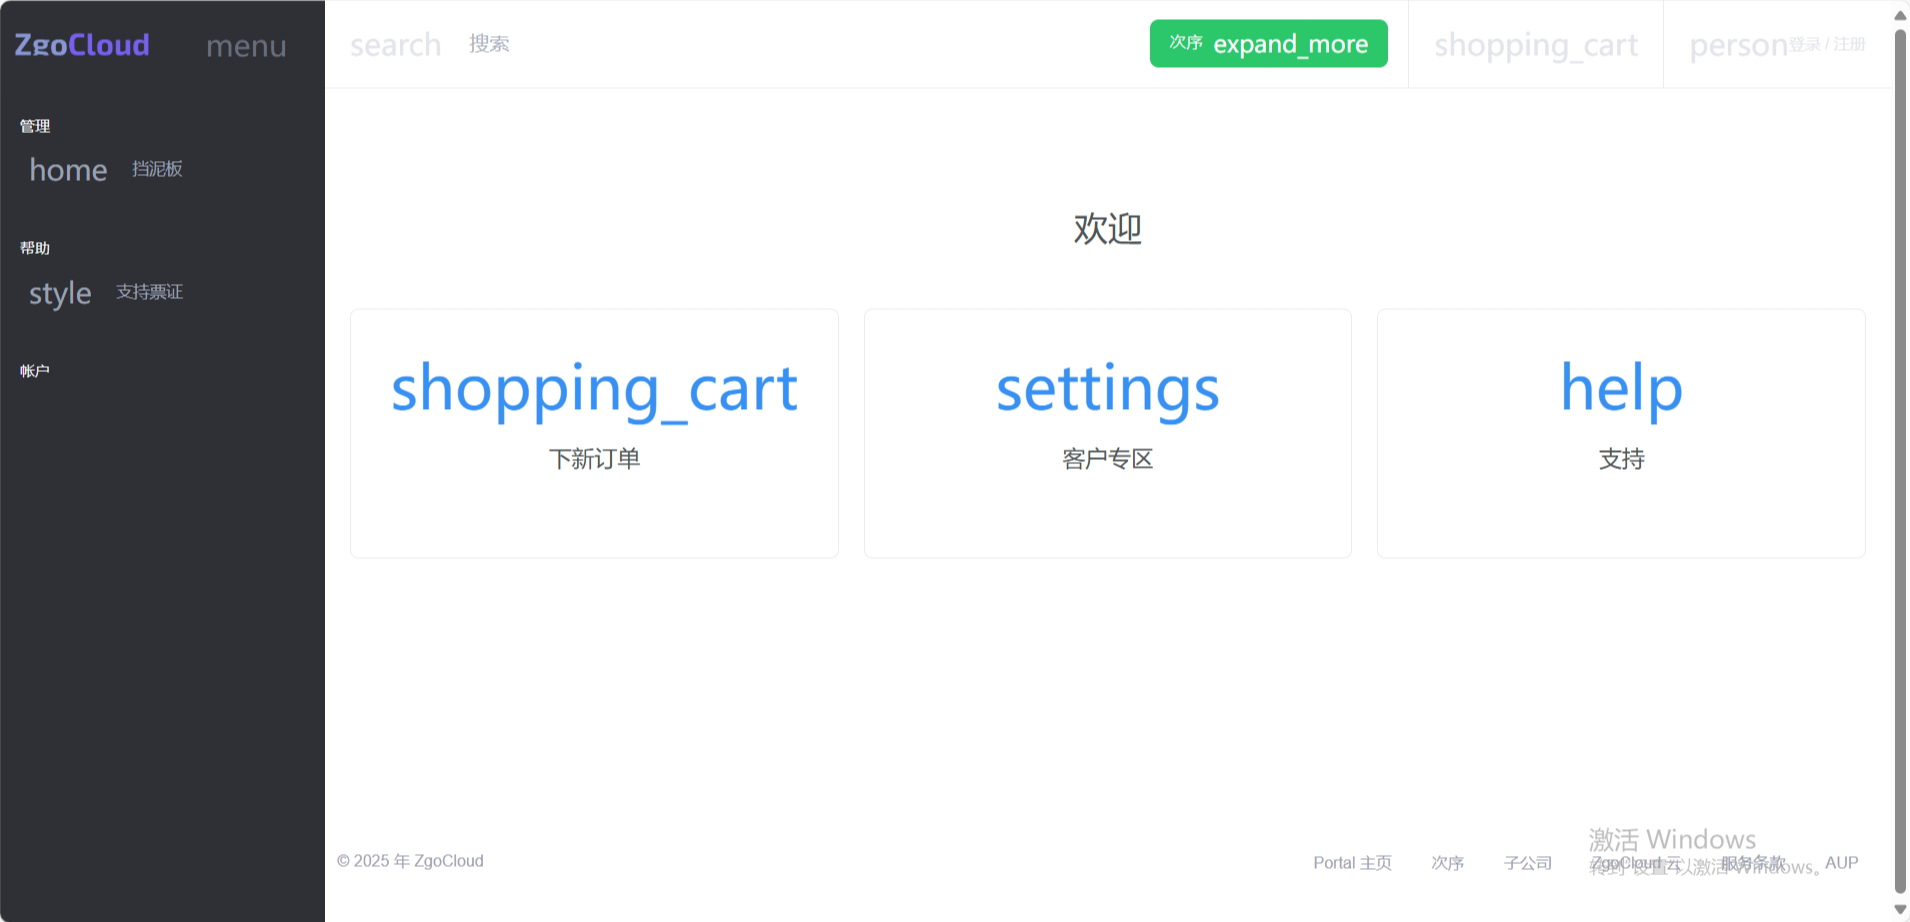This screenshot has width=1910, height=922.
Task: Click the home icon in the sidebar
Action: (x=68, y=170)
